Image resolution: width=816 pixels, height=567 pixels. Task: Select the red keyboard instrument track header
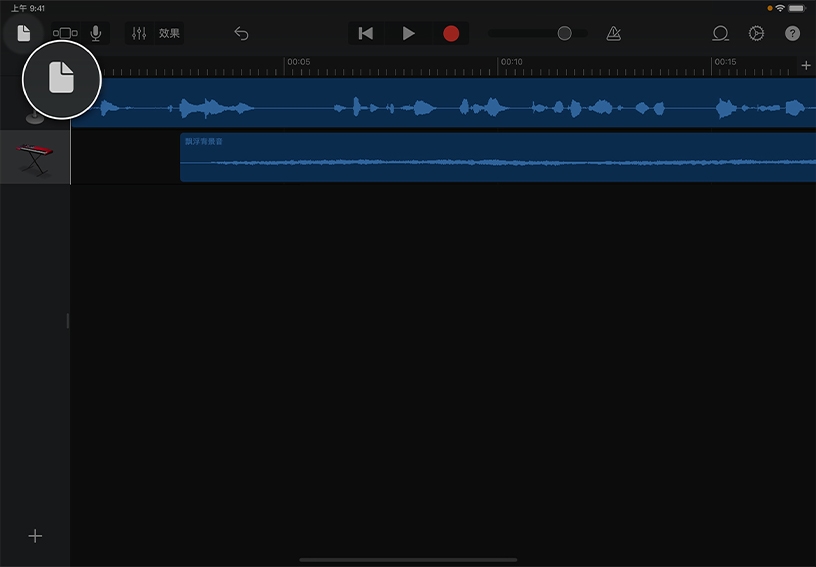click(x=35, y=157)
